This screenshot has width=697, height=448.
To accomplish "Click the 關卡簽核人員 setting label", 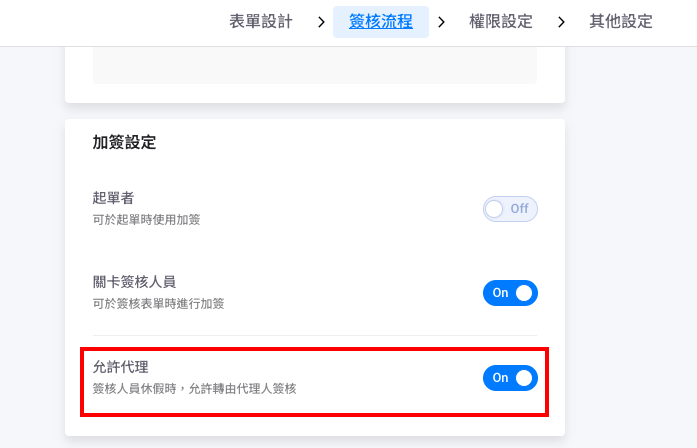I will 134,282.
